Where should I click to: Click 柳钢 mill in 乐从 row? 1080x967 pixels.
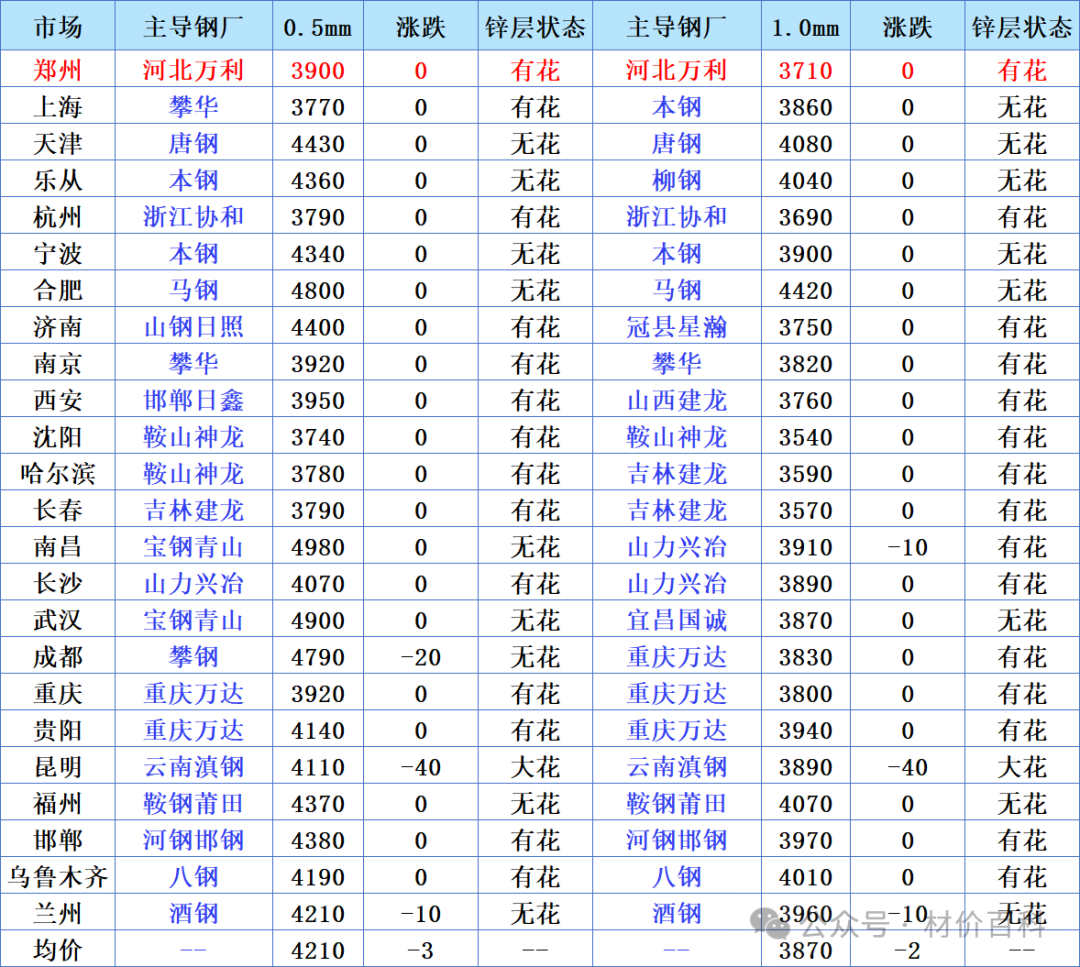tap(676, 180)
